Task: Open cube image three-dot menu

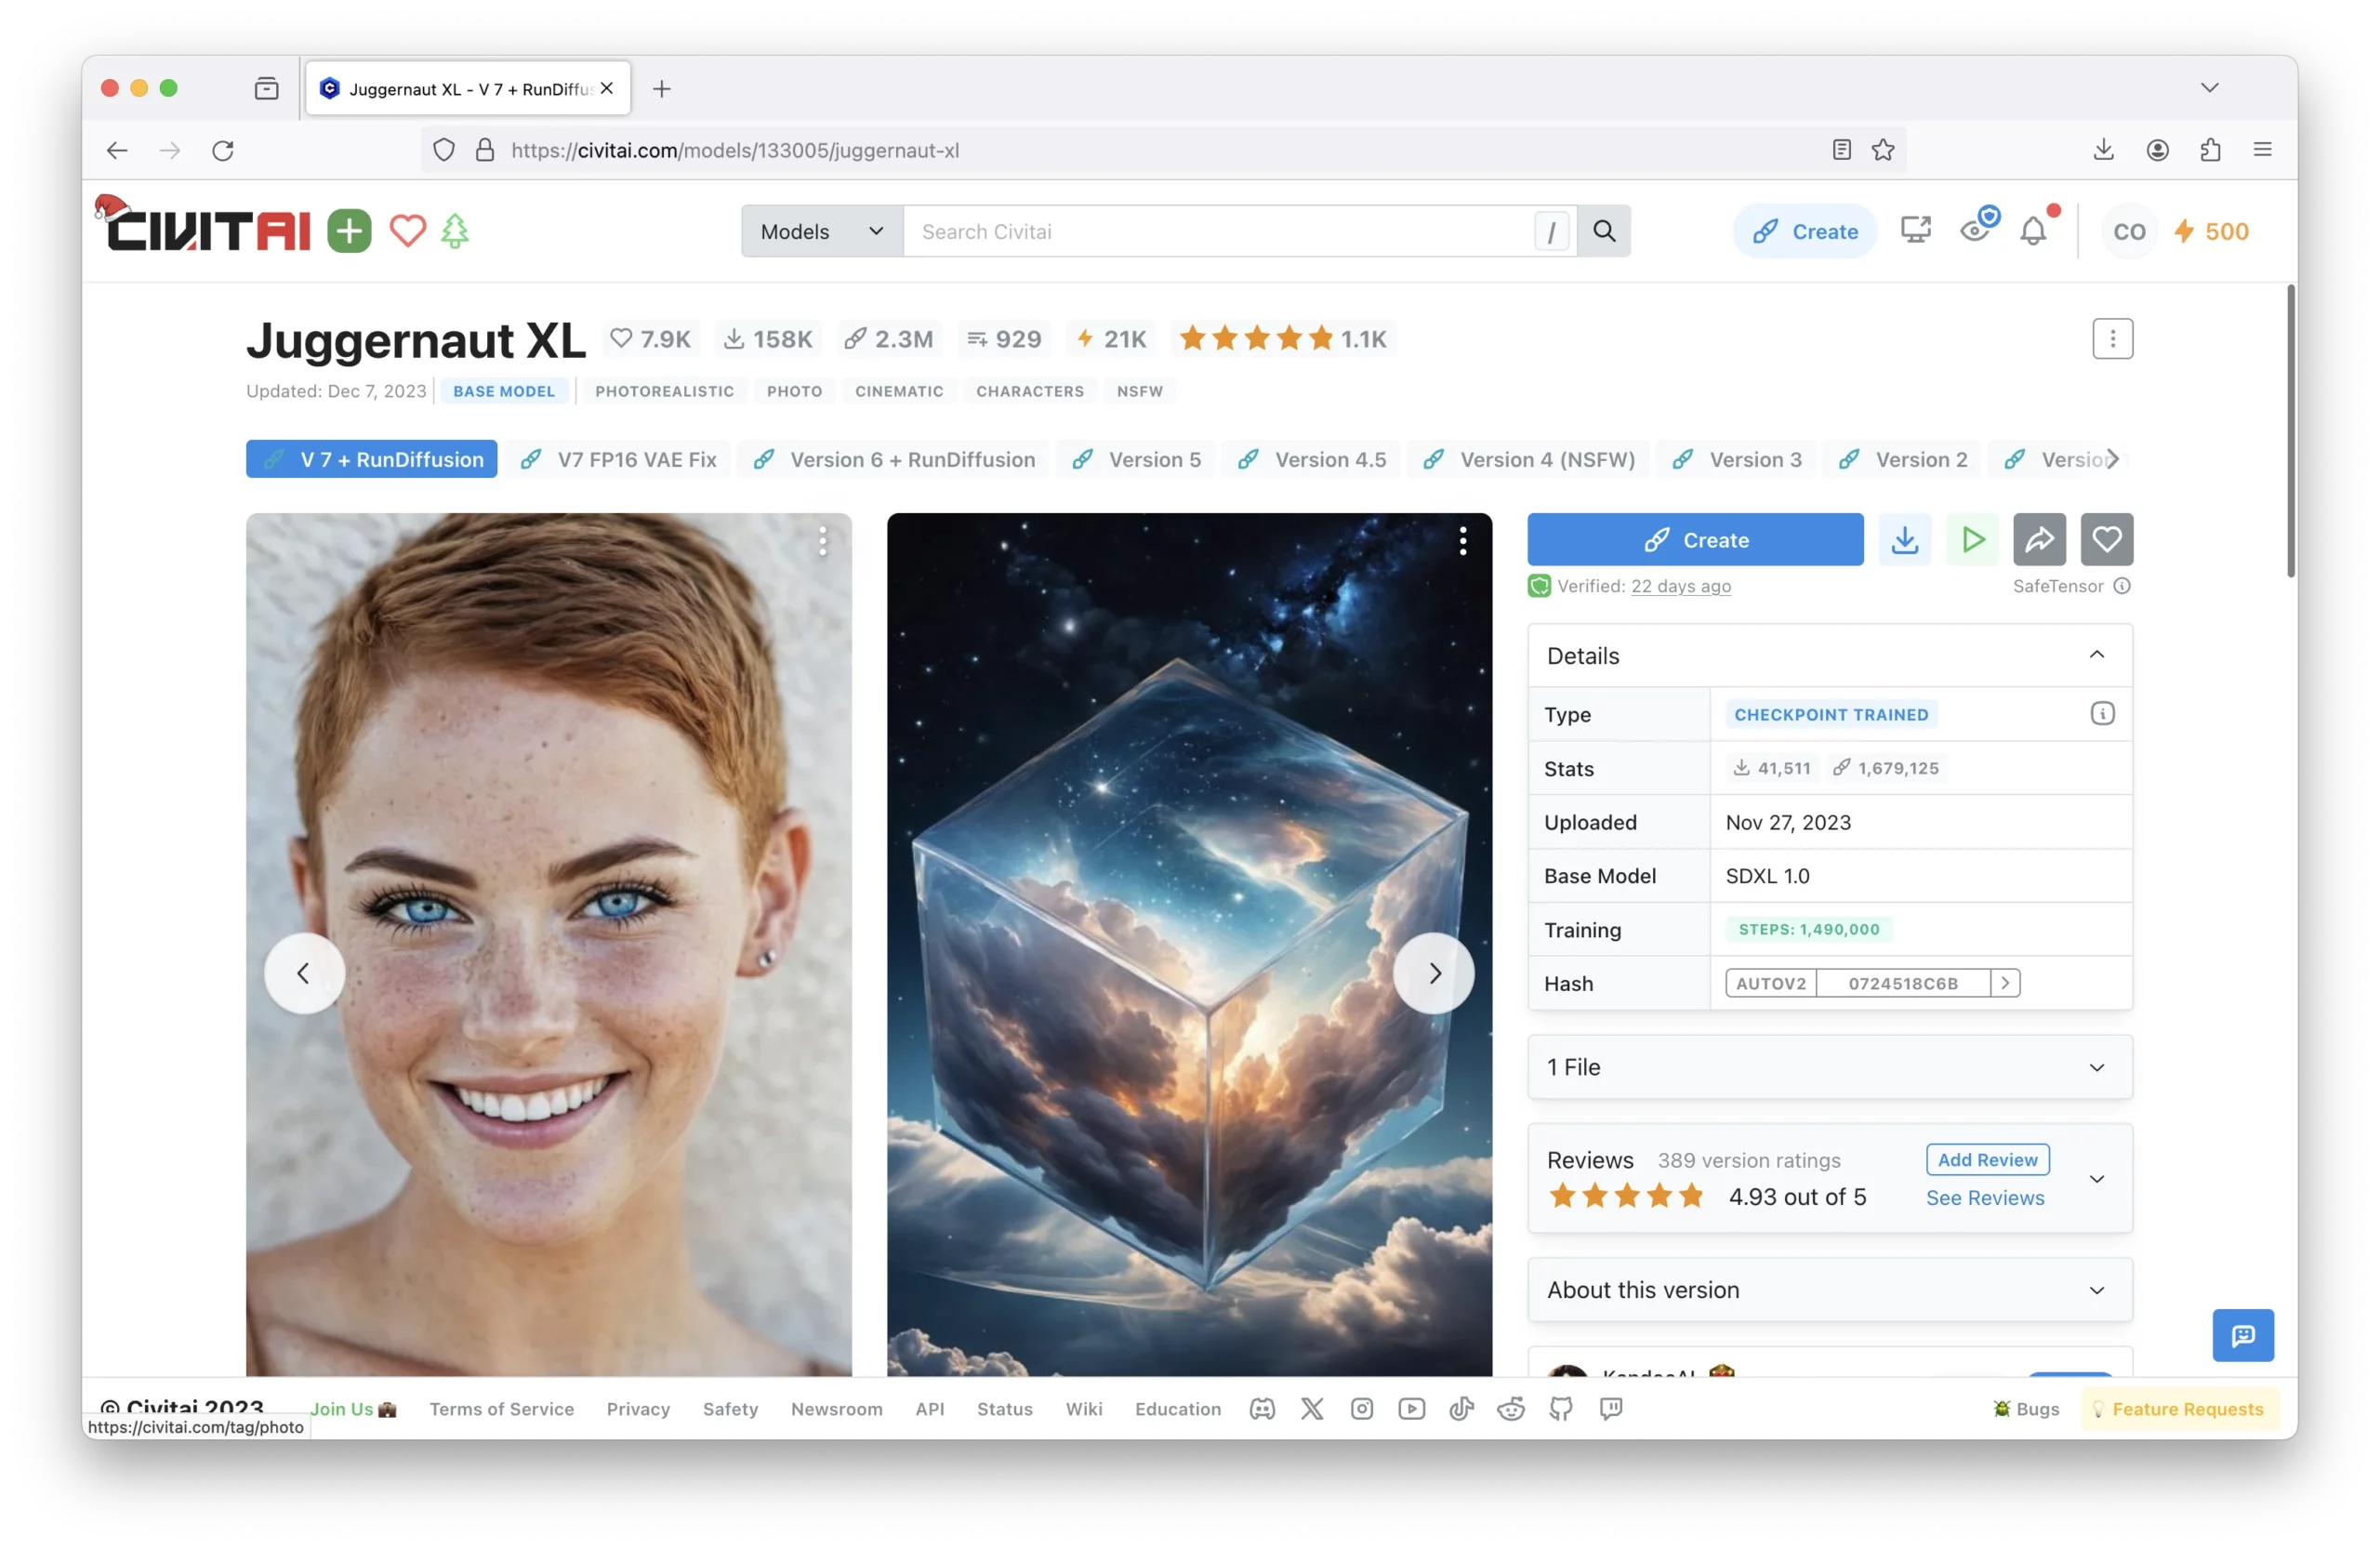Action: click(x=1462, y=541)
